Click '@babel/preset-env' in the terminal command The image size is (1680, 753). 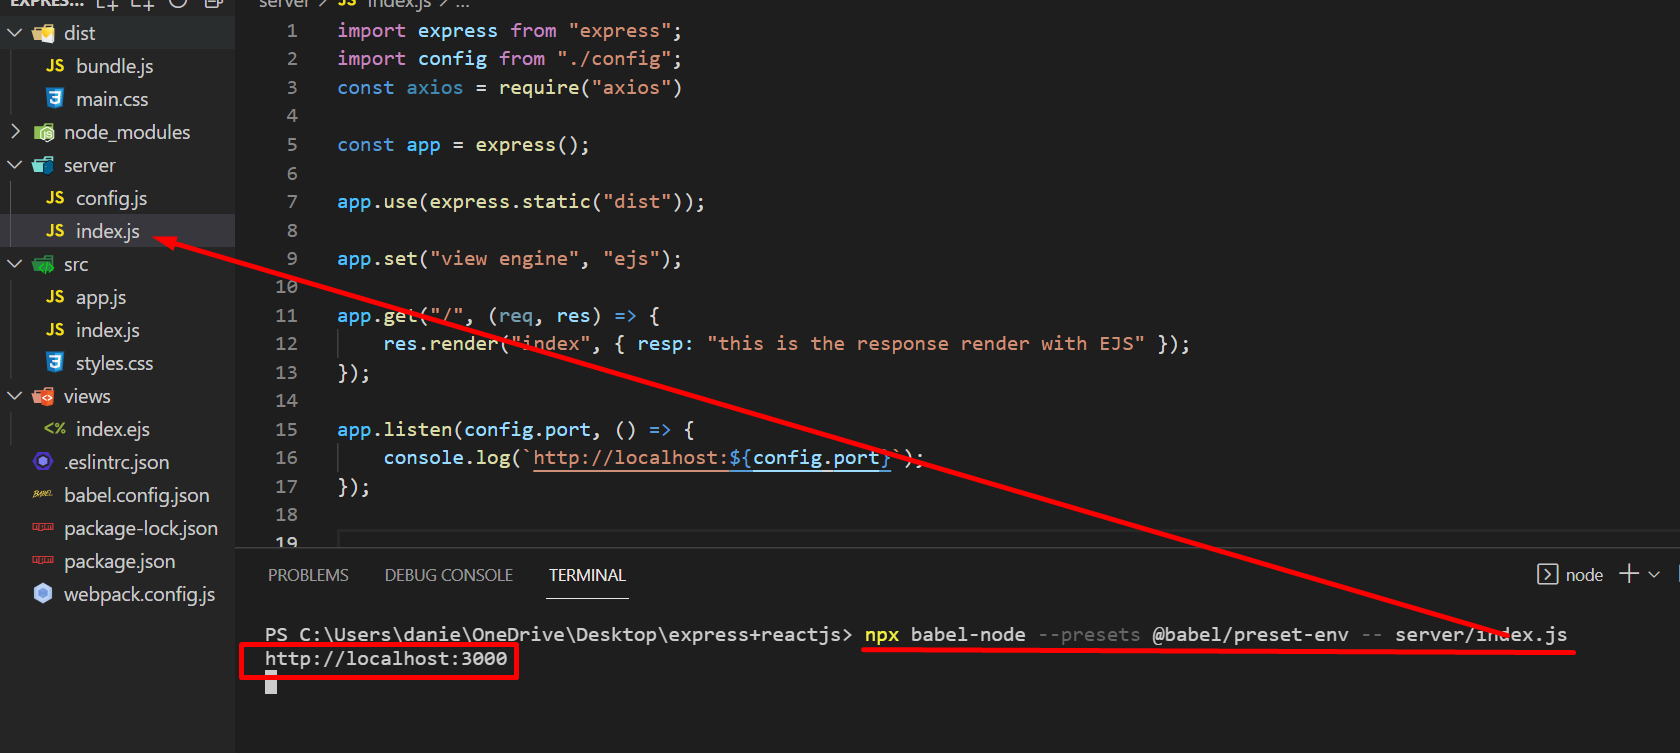pyautogui.click(x=1250, y=635)
